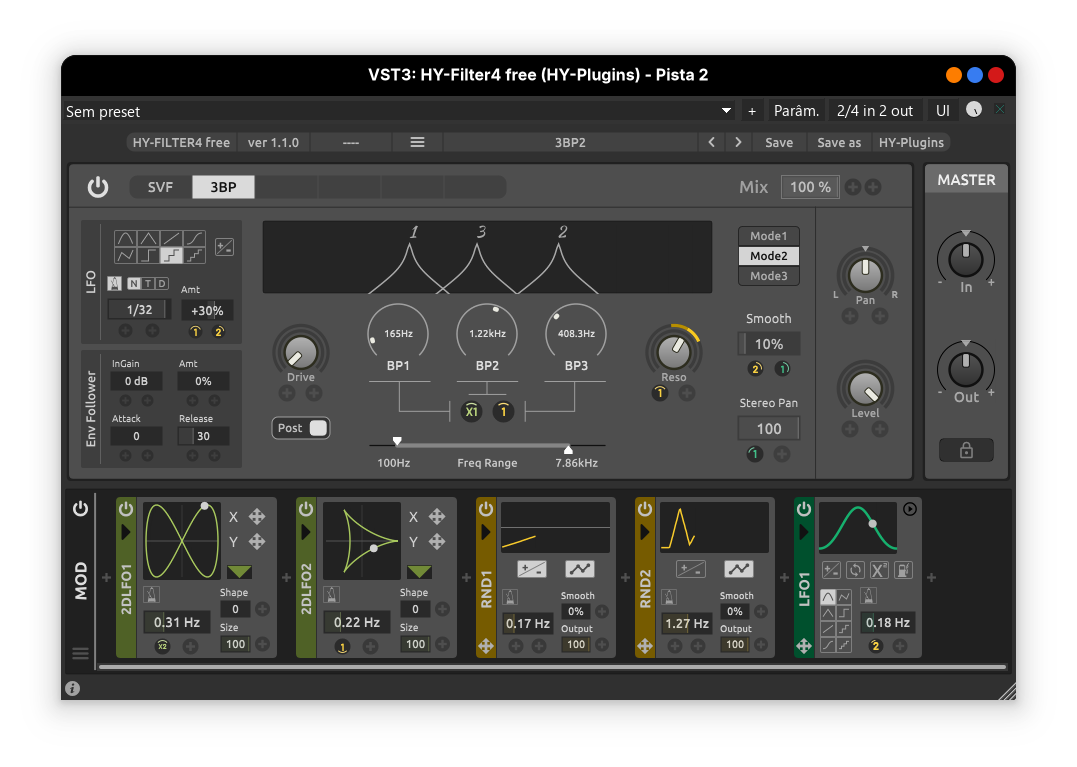Select the ascending staircase LFO waveform
1077x767 pixels.
click(x=195, y=255)
